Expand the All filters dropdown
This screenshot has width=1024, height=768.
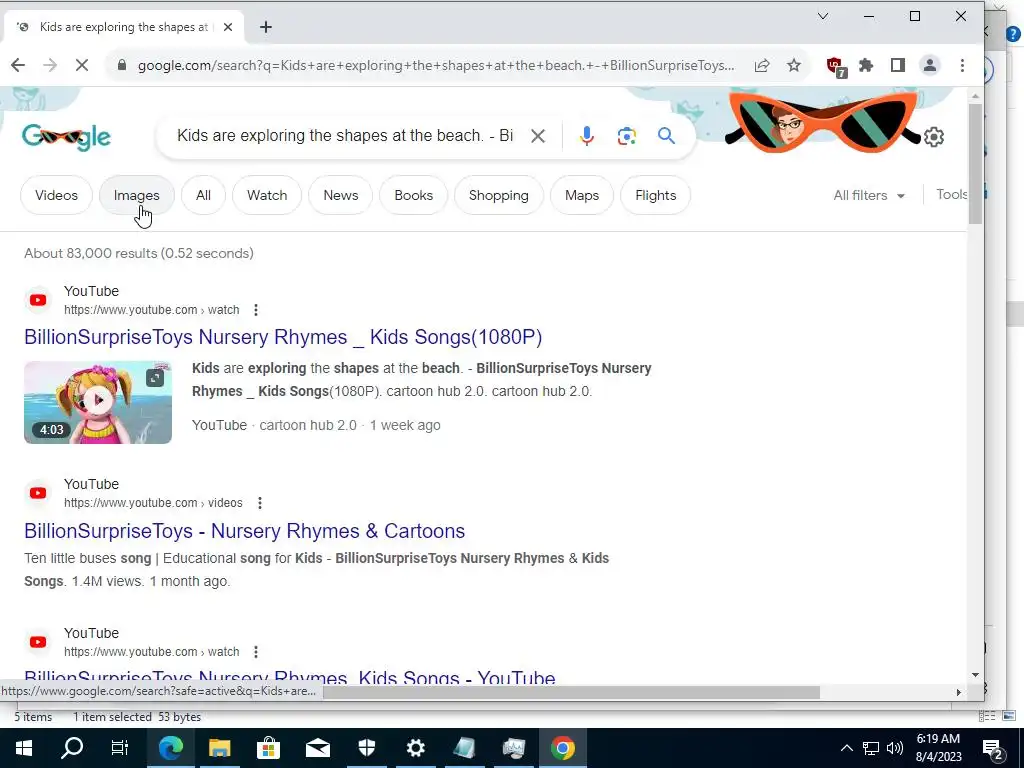(x=869, y=195)
